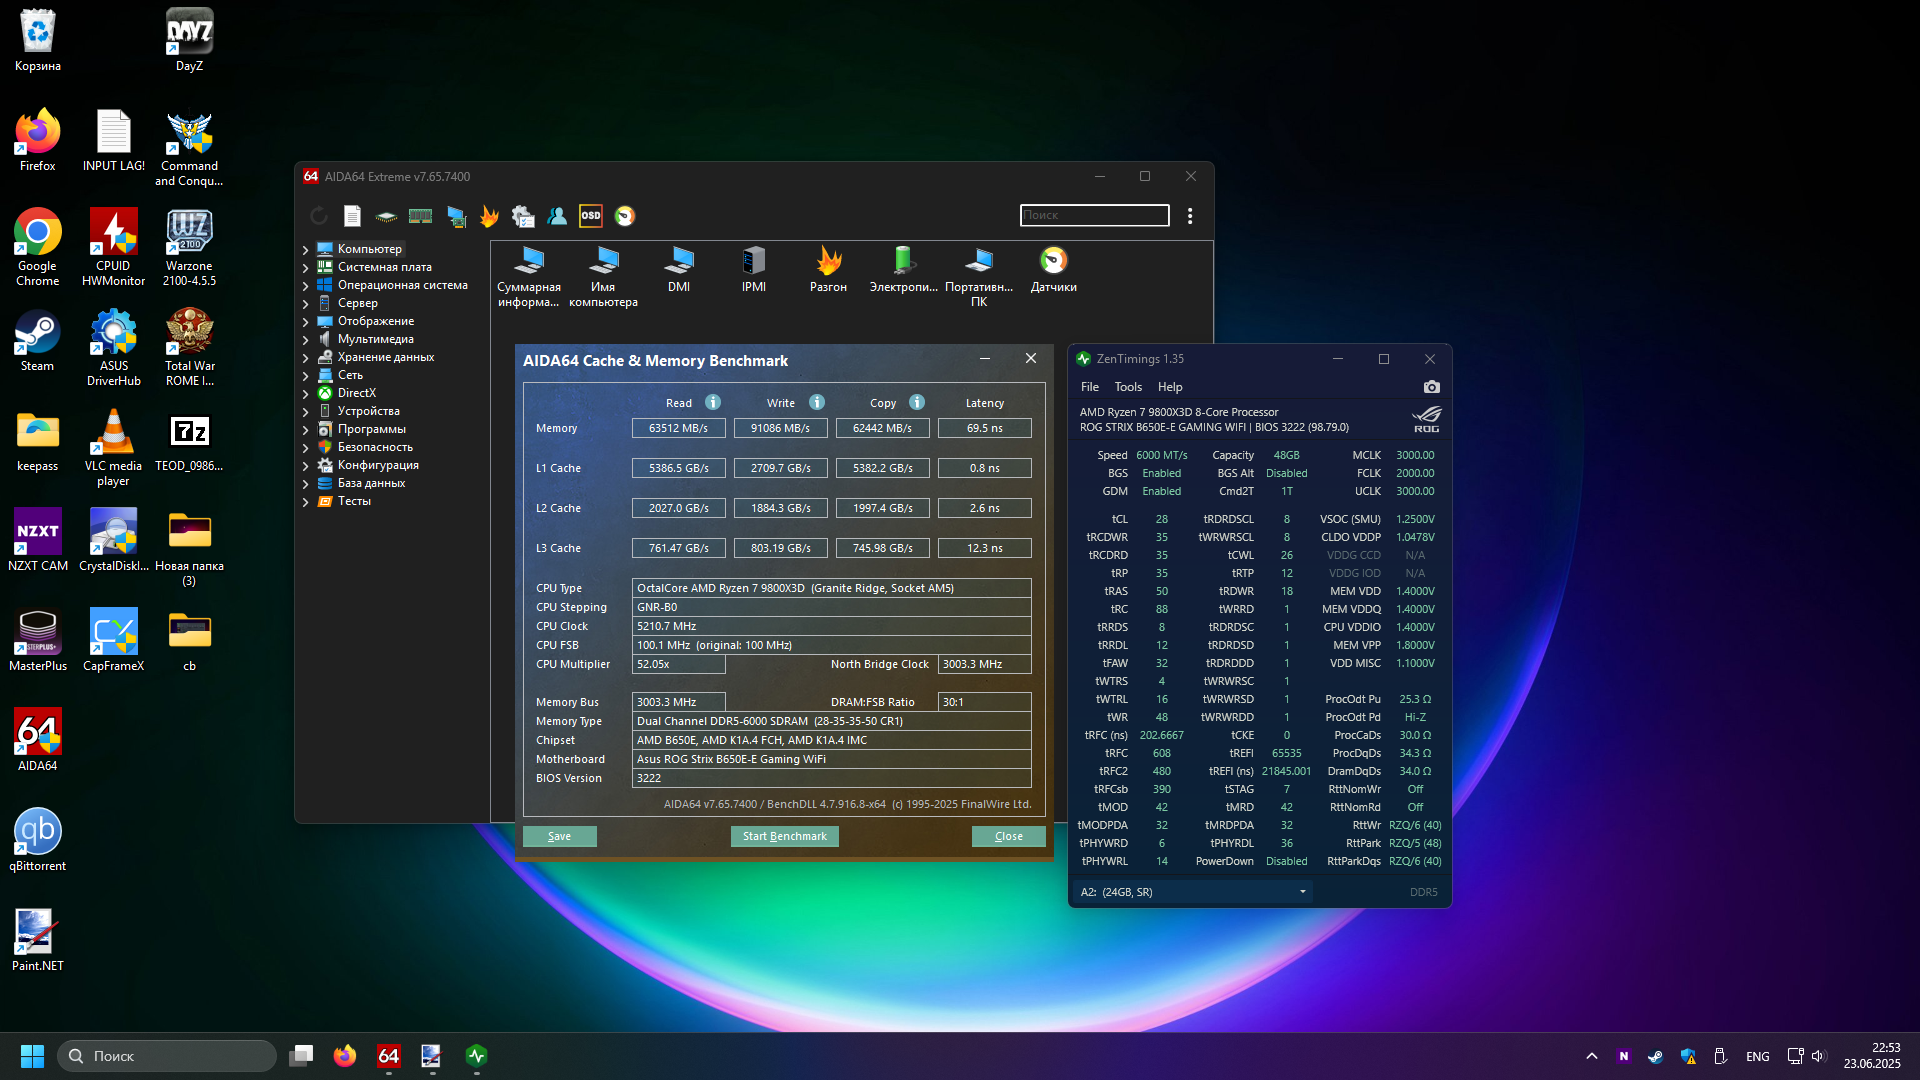The width and height of the screenshot is (1920, 1080).
Task: Open the gear checklist preferences toolbar icon
Action: [523, 216]
